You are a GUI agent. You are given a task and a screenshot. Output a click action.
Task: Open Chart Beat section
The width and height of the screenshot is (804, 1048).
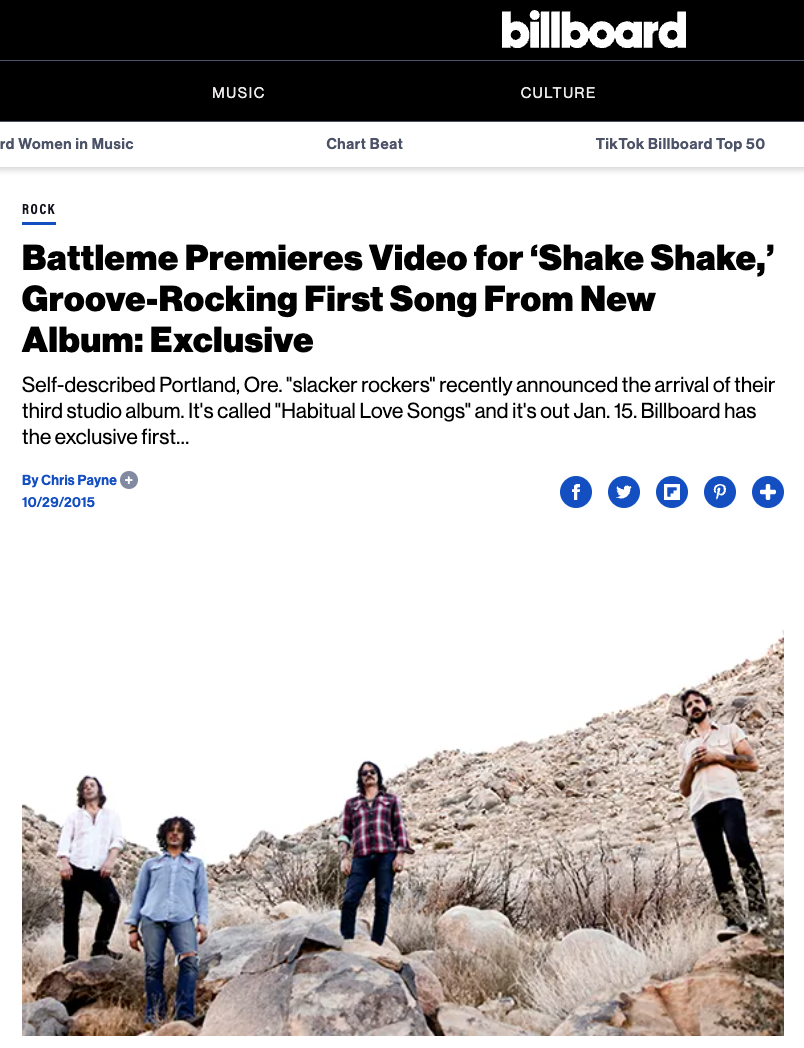point(364,144)
